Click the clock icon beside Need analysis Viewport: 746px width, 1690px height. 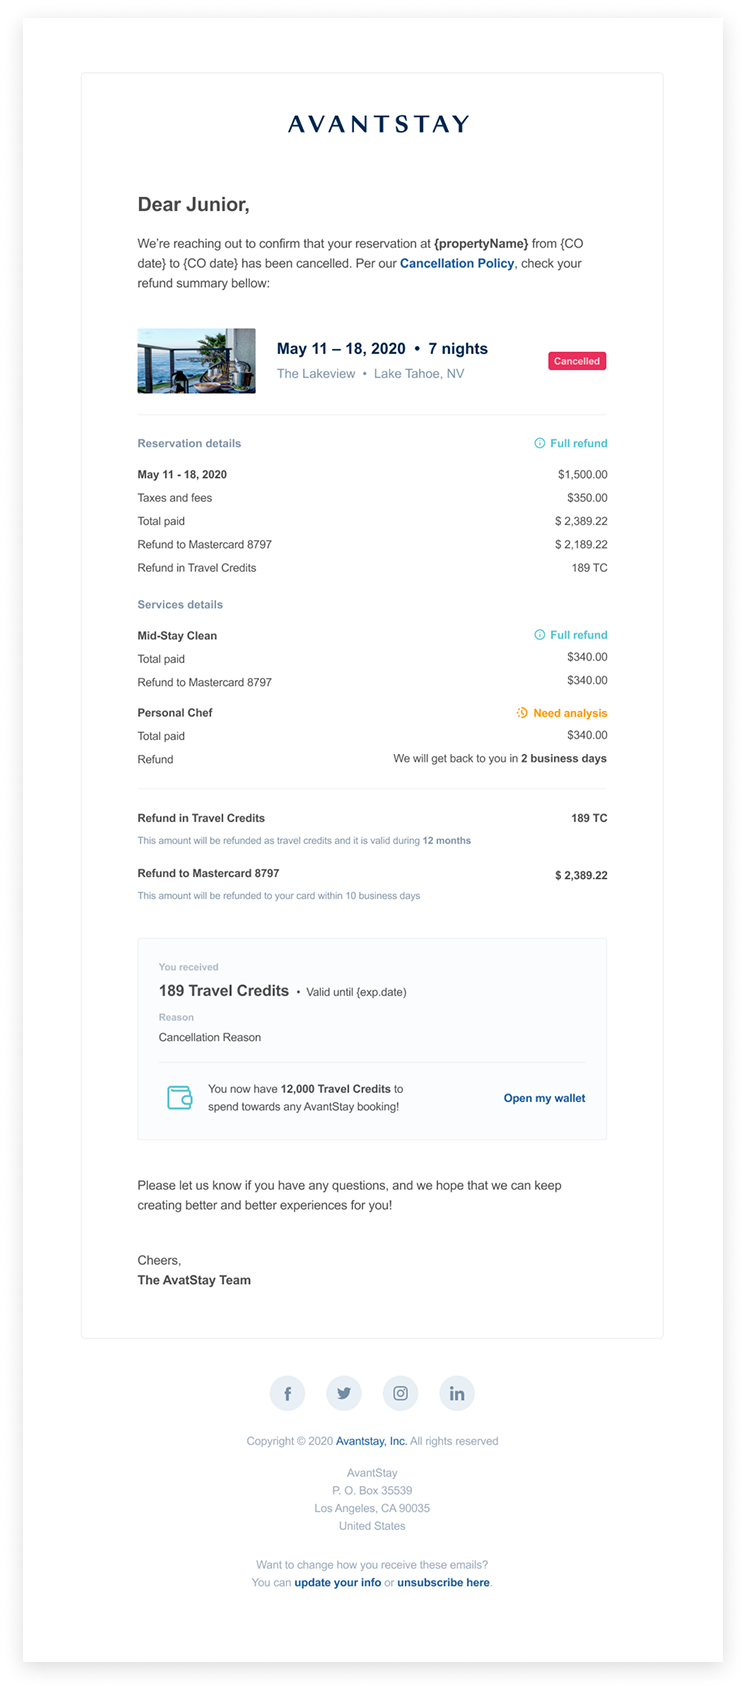(521, 712)
